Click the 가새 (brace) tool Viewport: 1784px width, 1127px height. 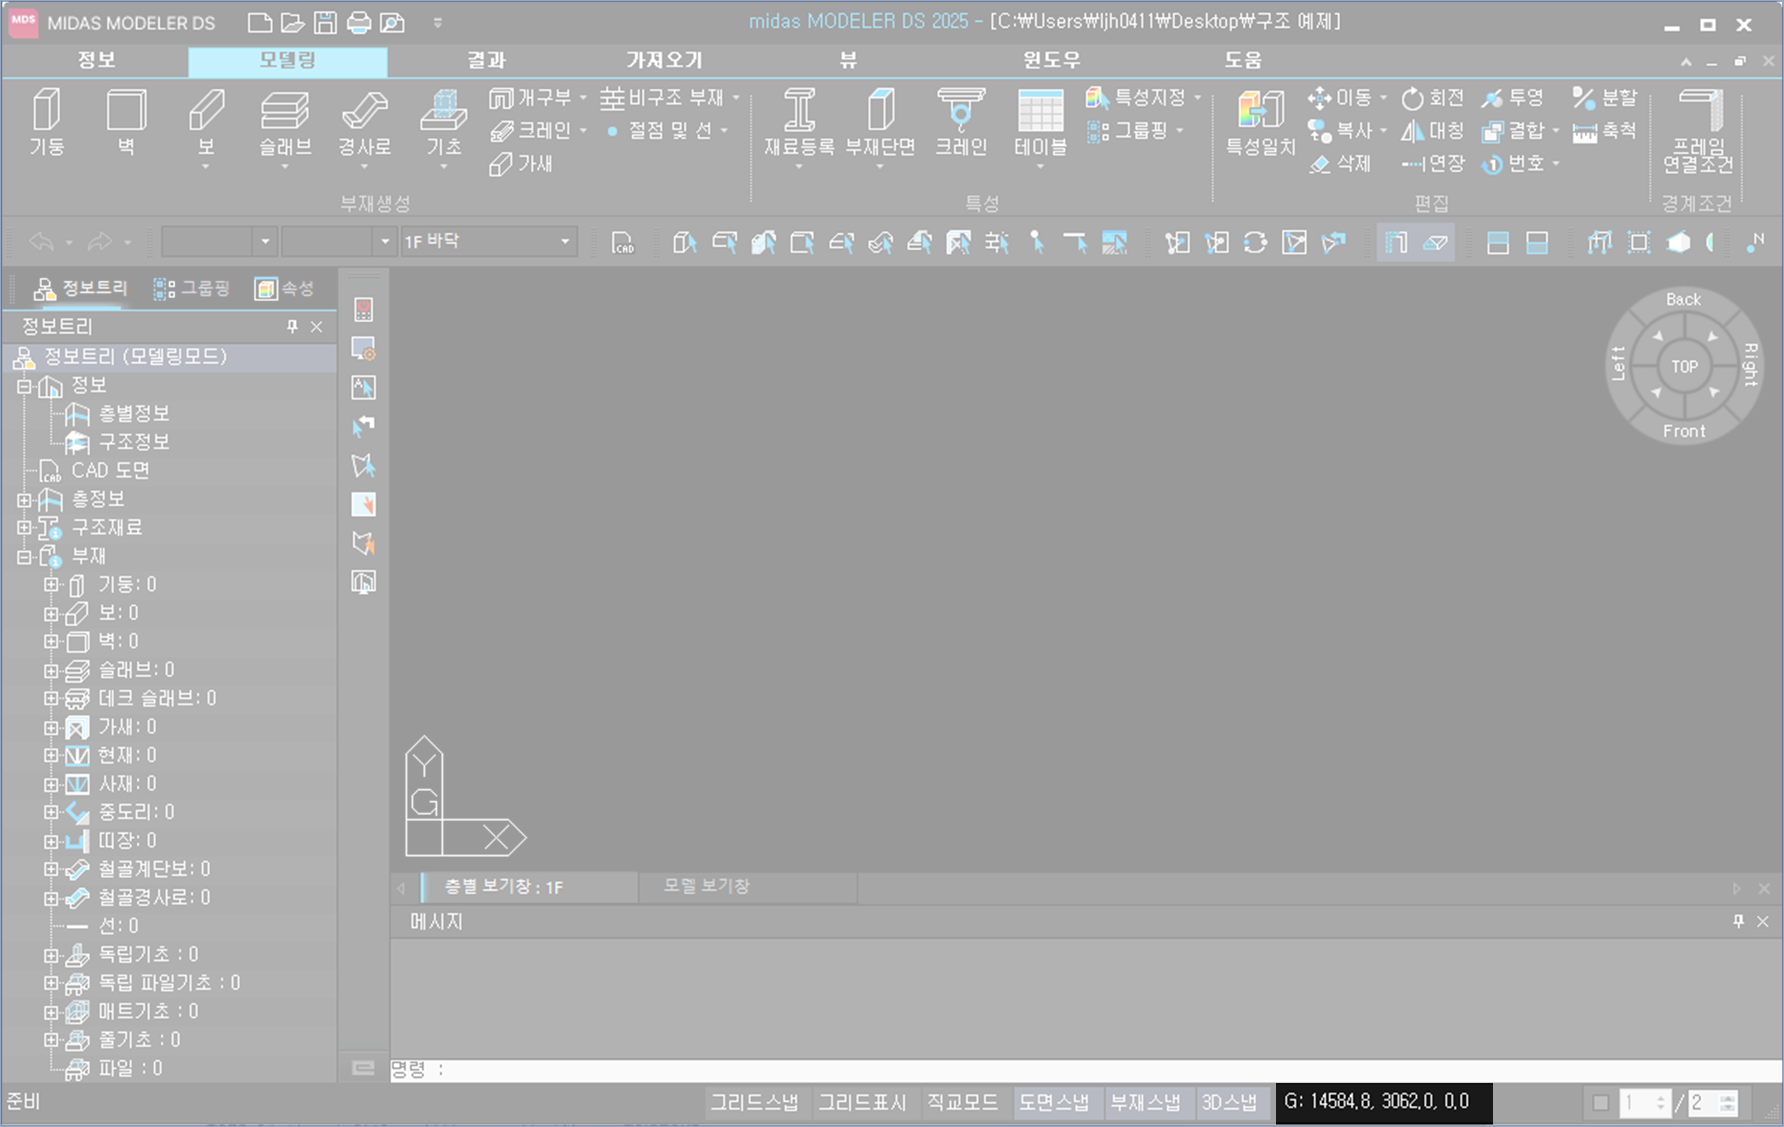(x=521, y=164)
